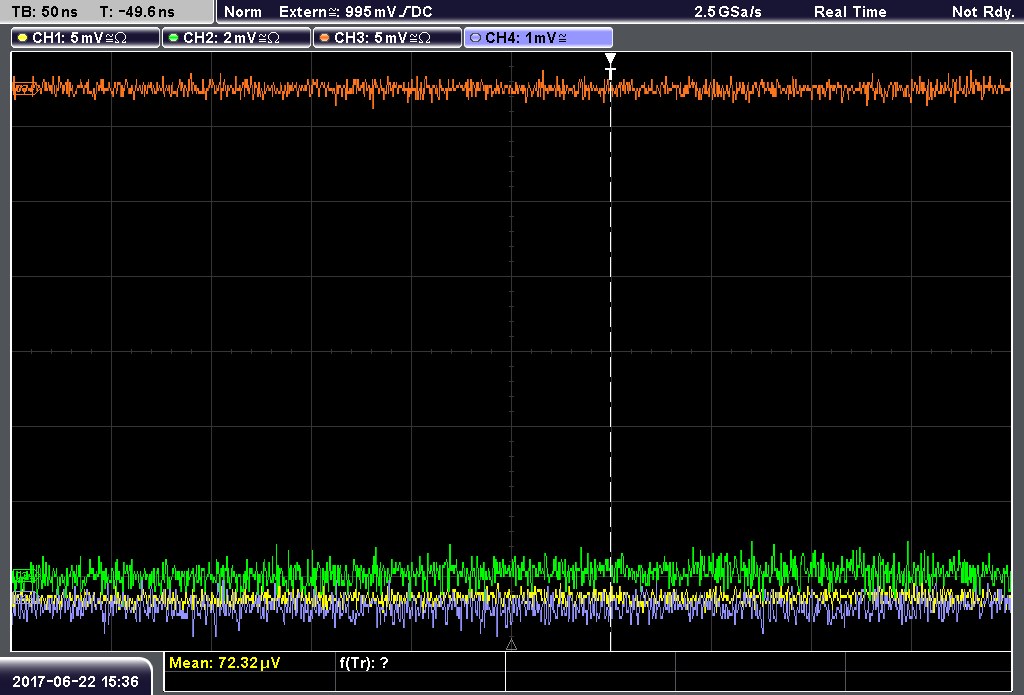1024x695 pixels.
Task: Click the Not Rdy. status indicator
Action: point(983,12)
